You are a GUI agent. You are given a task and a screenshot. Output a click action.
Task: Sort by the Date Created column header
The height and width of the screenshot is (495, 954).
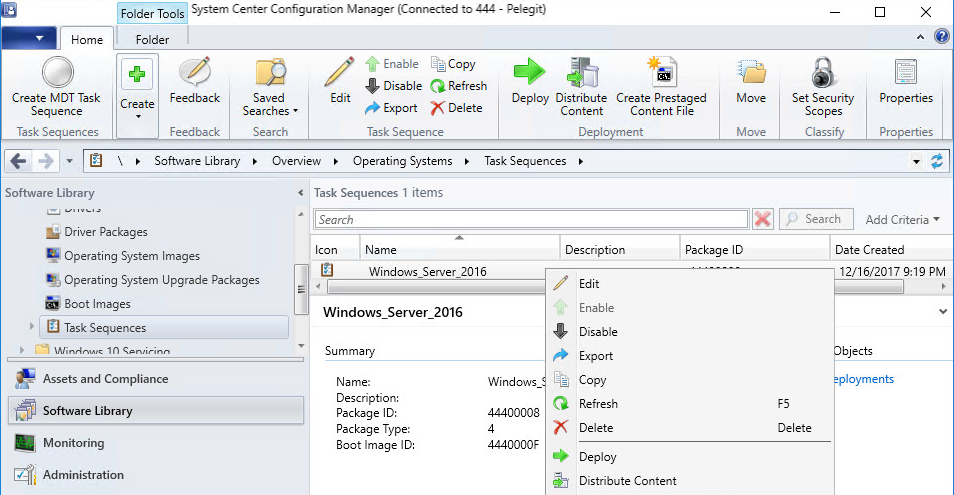click(891, 249)
